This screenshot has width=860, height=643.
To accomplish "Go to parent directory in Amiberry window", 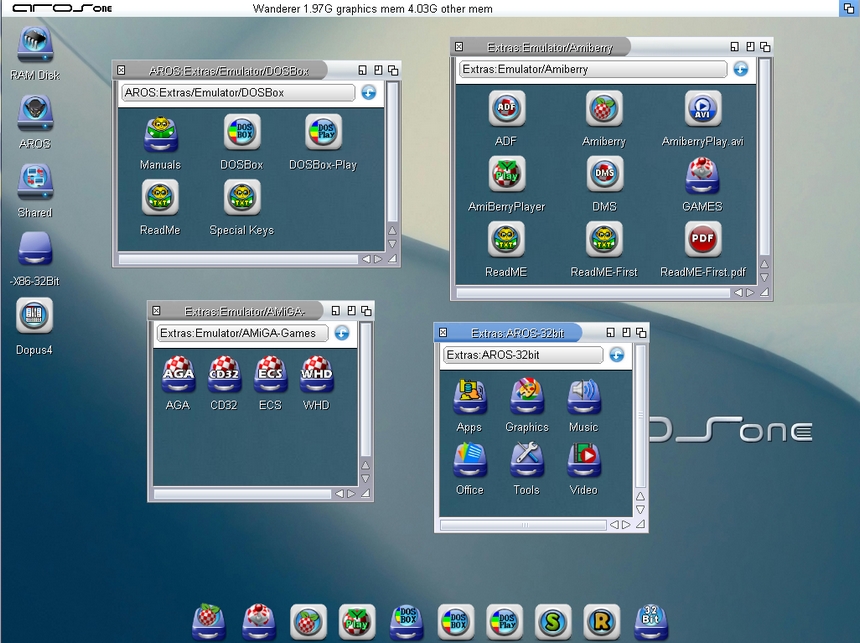I will point(740,69).
